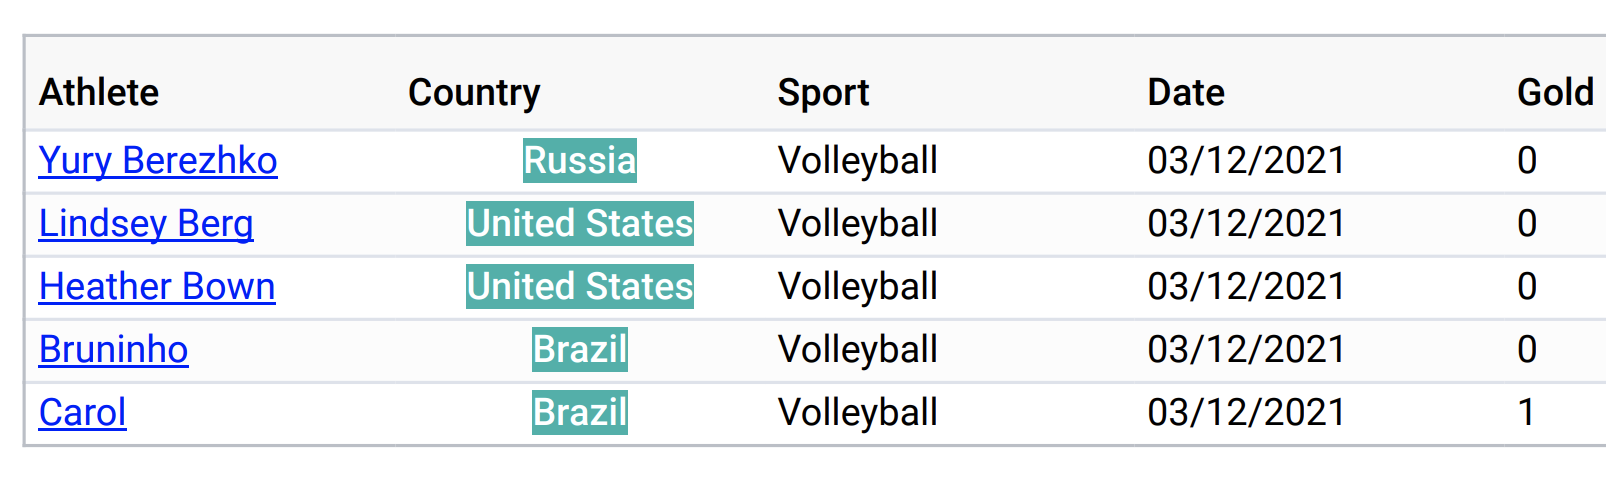Sort by the Athlete column header
1606x478 pixels.
point(99,93)
